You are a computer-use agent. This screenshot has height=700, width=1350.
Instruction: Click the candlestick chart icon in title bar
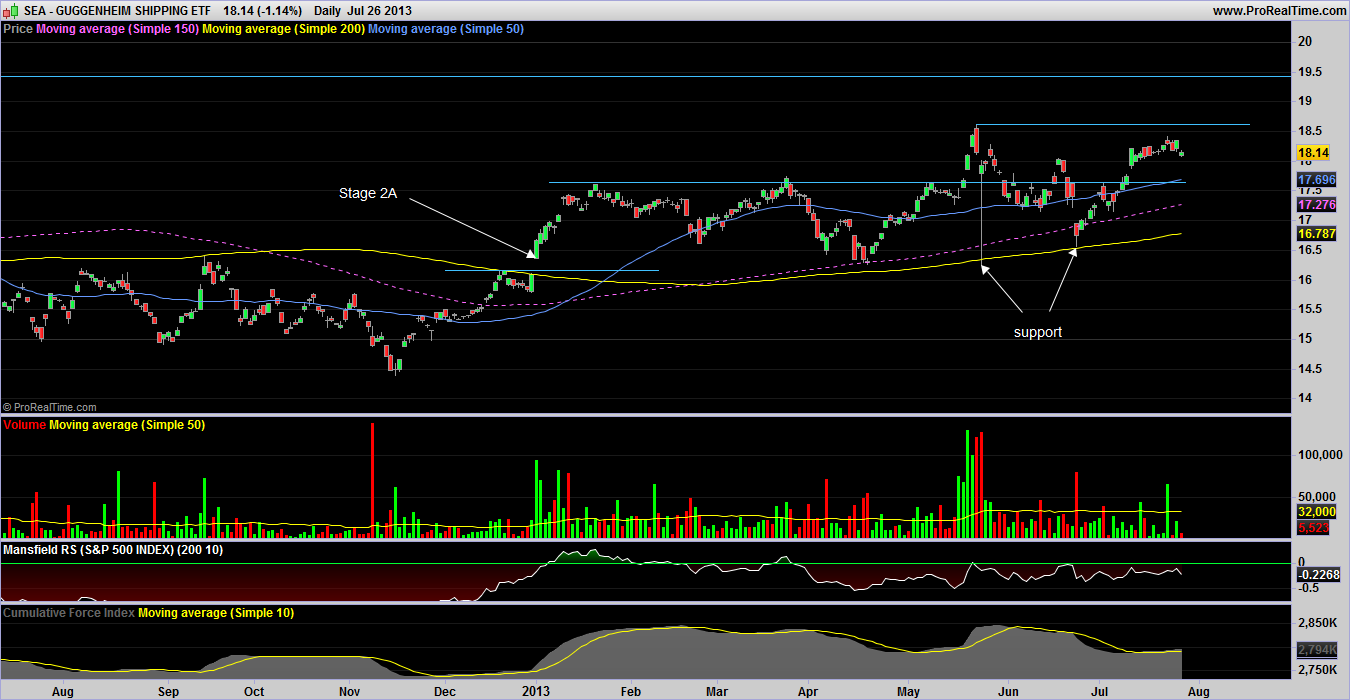click(x=9, y=10)
